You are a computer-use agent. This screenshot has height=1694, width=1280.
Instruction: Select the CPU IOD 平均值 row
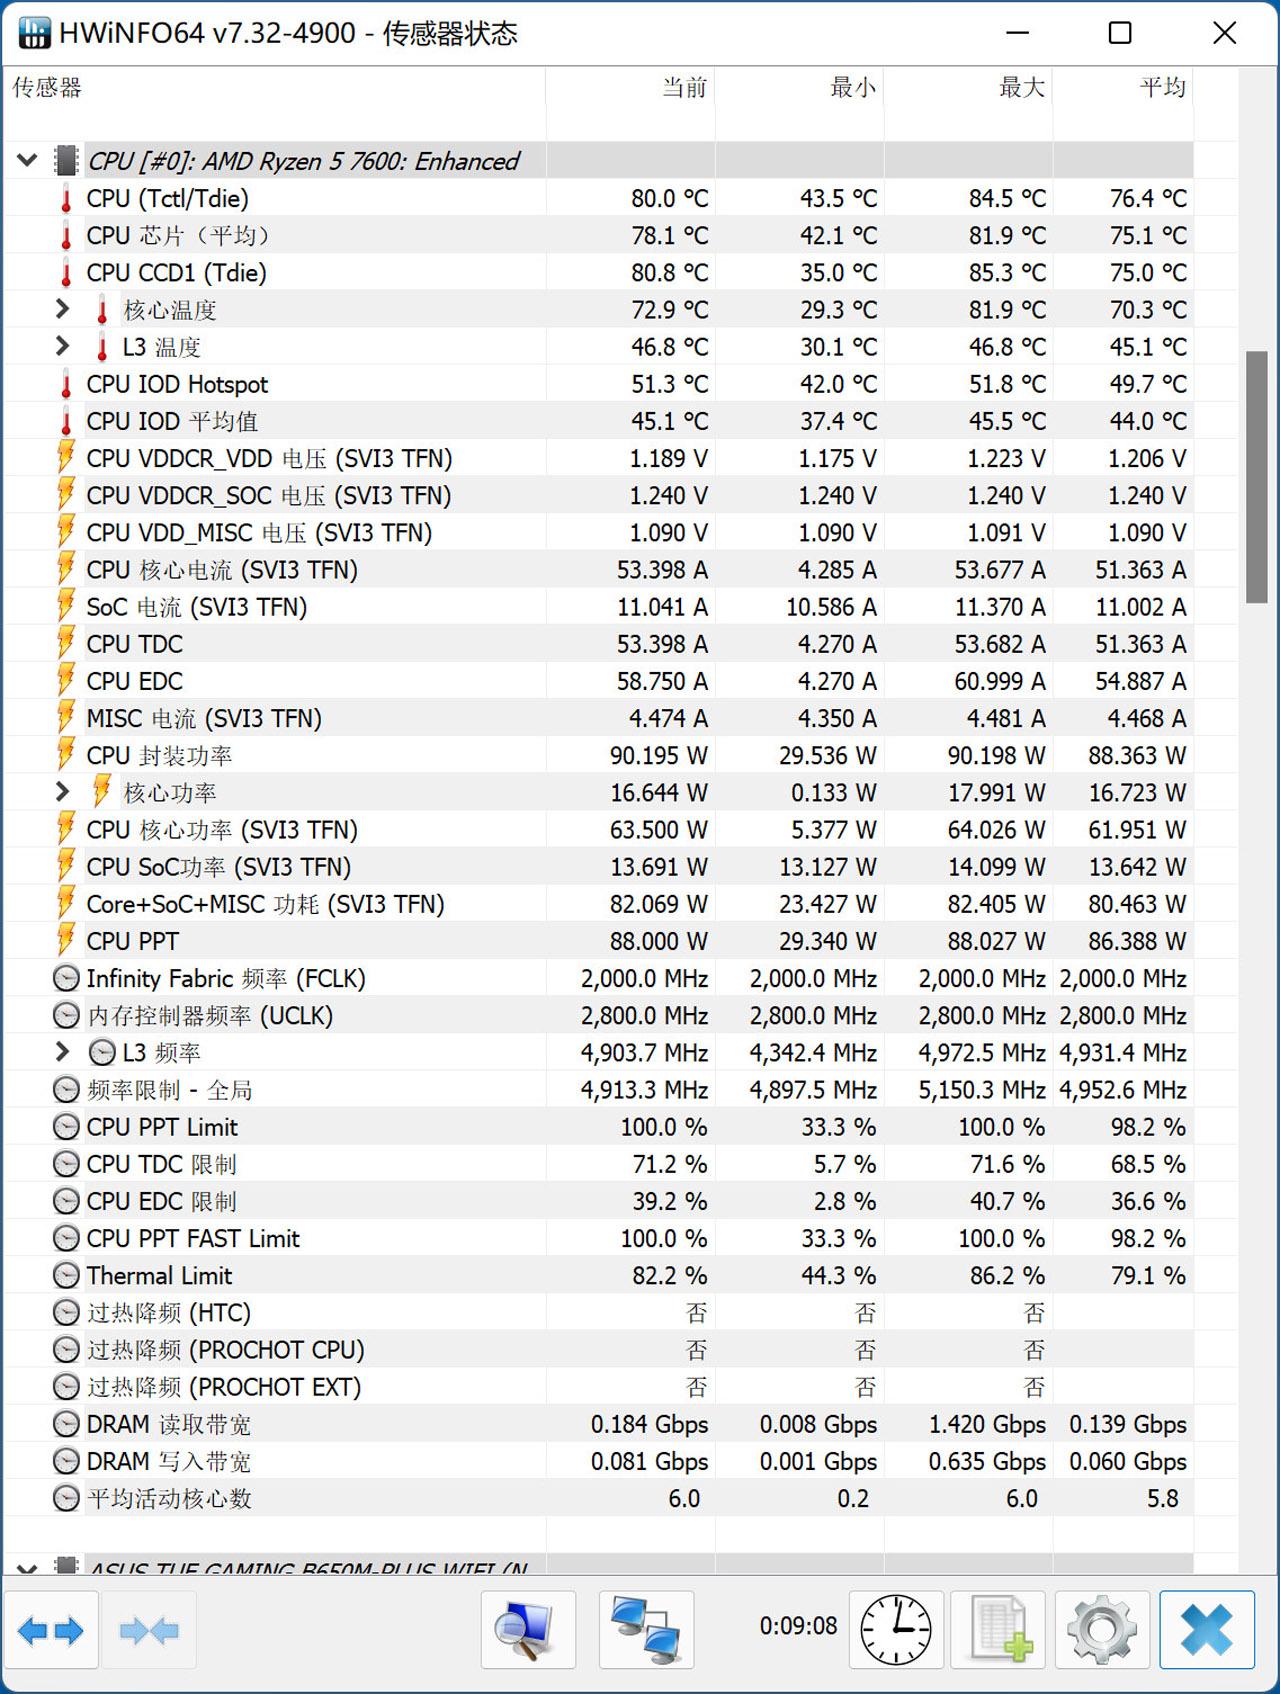[598, 422]
